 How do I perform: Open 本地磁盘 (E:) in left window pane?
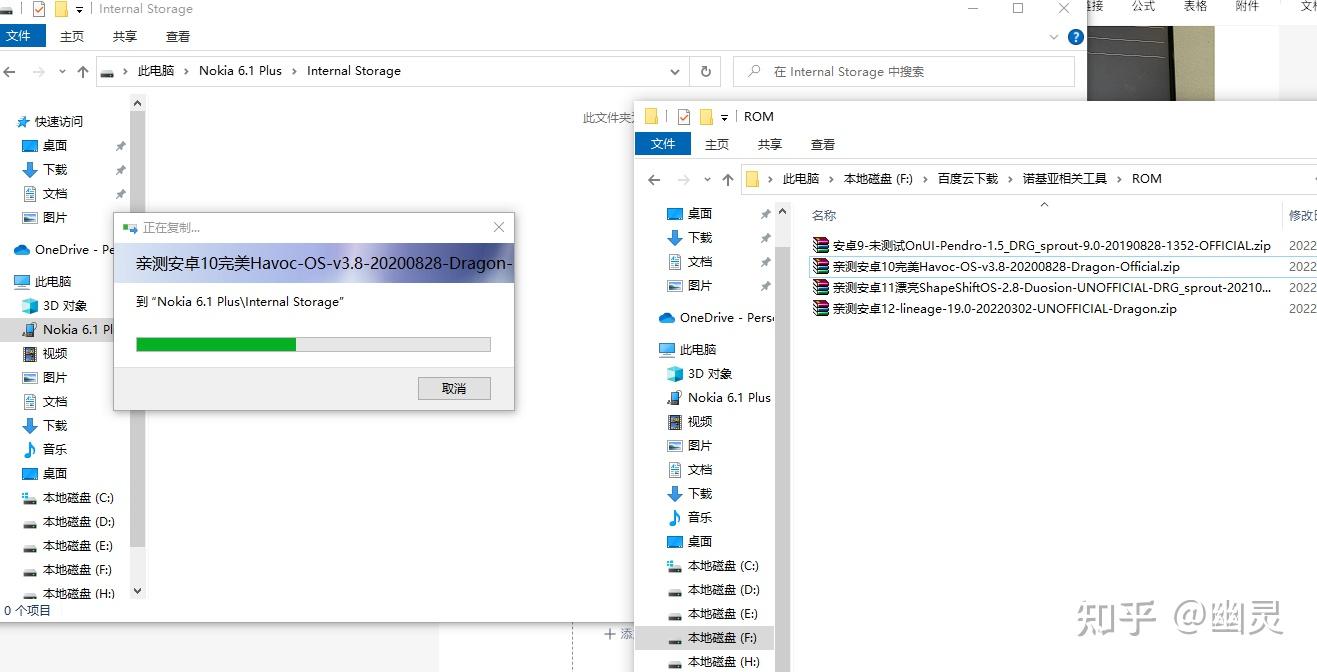pos(78,545)
